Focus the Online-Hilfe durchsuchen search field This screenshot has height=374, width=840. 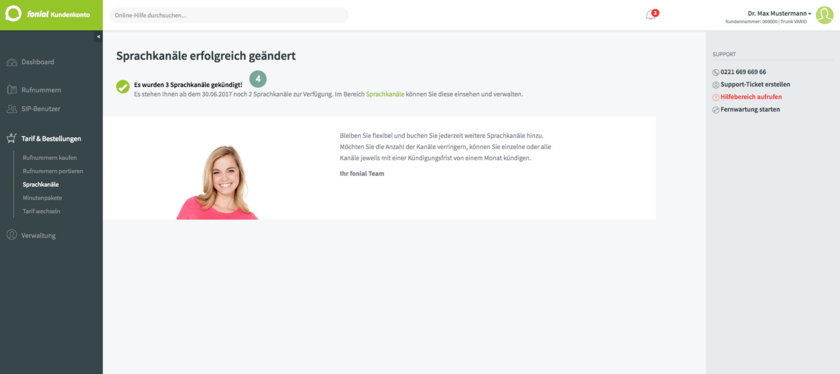coord(229,15)
